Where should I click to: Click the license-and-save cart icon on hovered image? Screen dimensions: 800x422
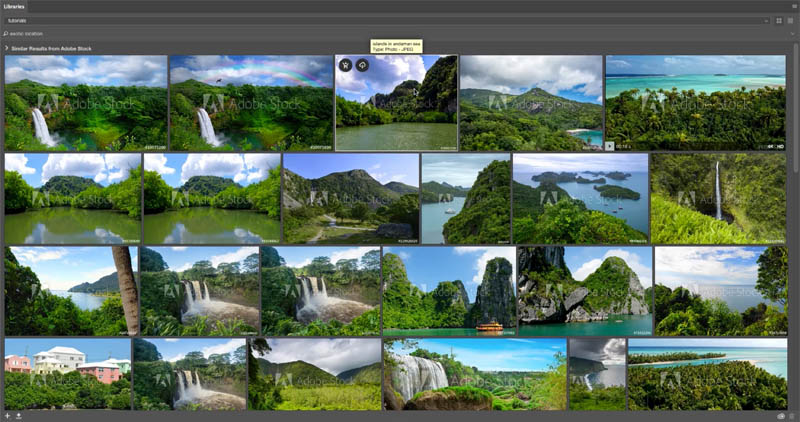[x=346, y=65]
